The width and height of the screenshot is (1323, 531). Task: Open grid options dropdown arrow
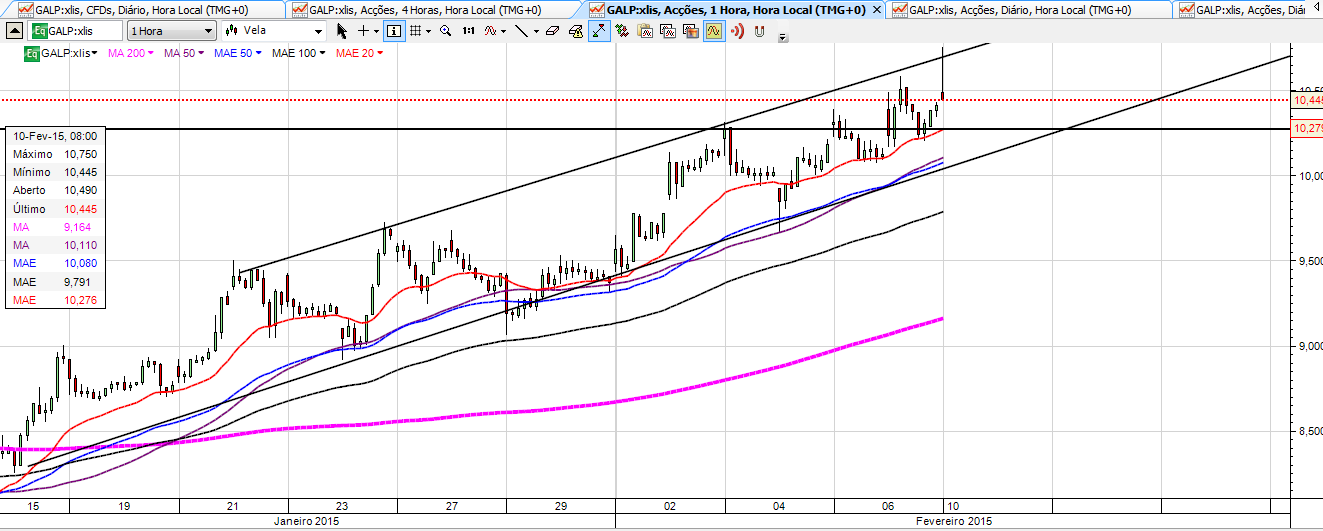pyautogui.click(x=428, y=31)
